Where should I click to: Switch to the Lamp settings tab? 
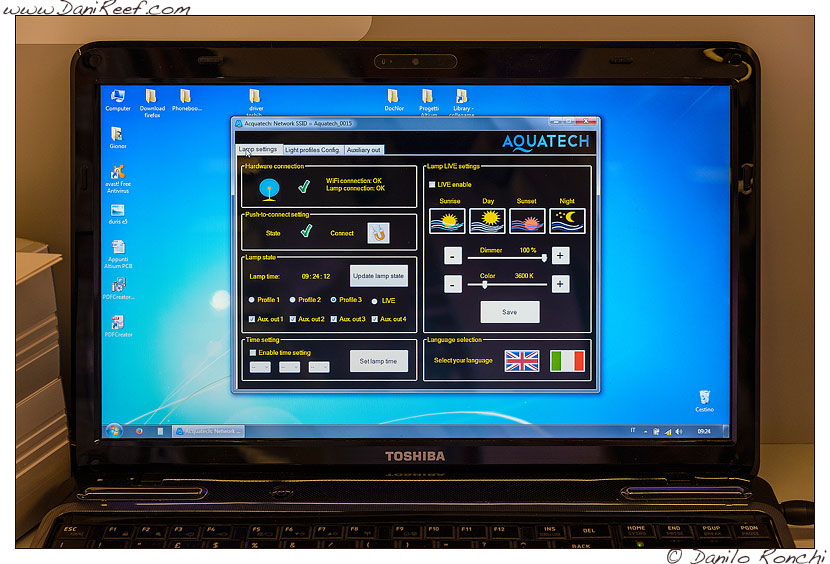pos(258,149)
